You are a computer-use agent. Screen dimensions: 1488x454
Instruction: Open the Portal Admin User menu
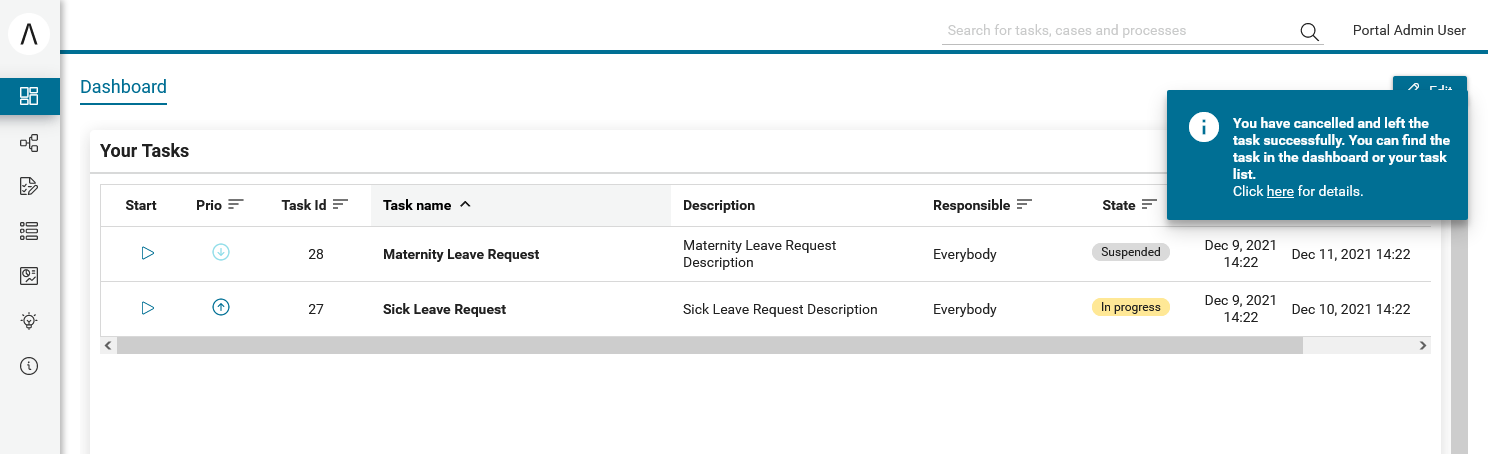pyautogui.click(x=1408, y=30)
